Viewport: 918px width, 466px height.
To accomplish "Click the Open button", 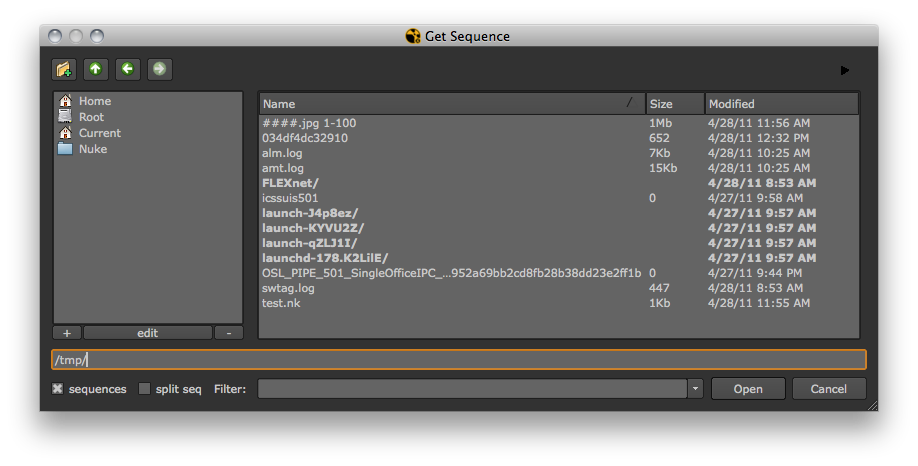I will pyautogui.click(x=748, y=389).
